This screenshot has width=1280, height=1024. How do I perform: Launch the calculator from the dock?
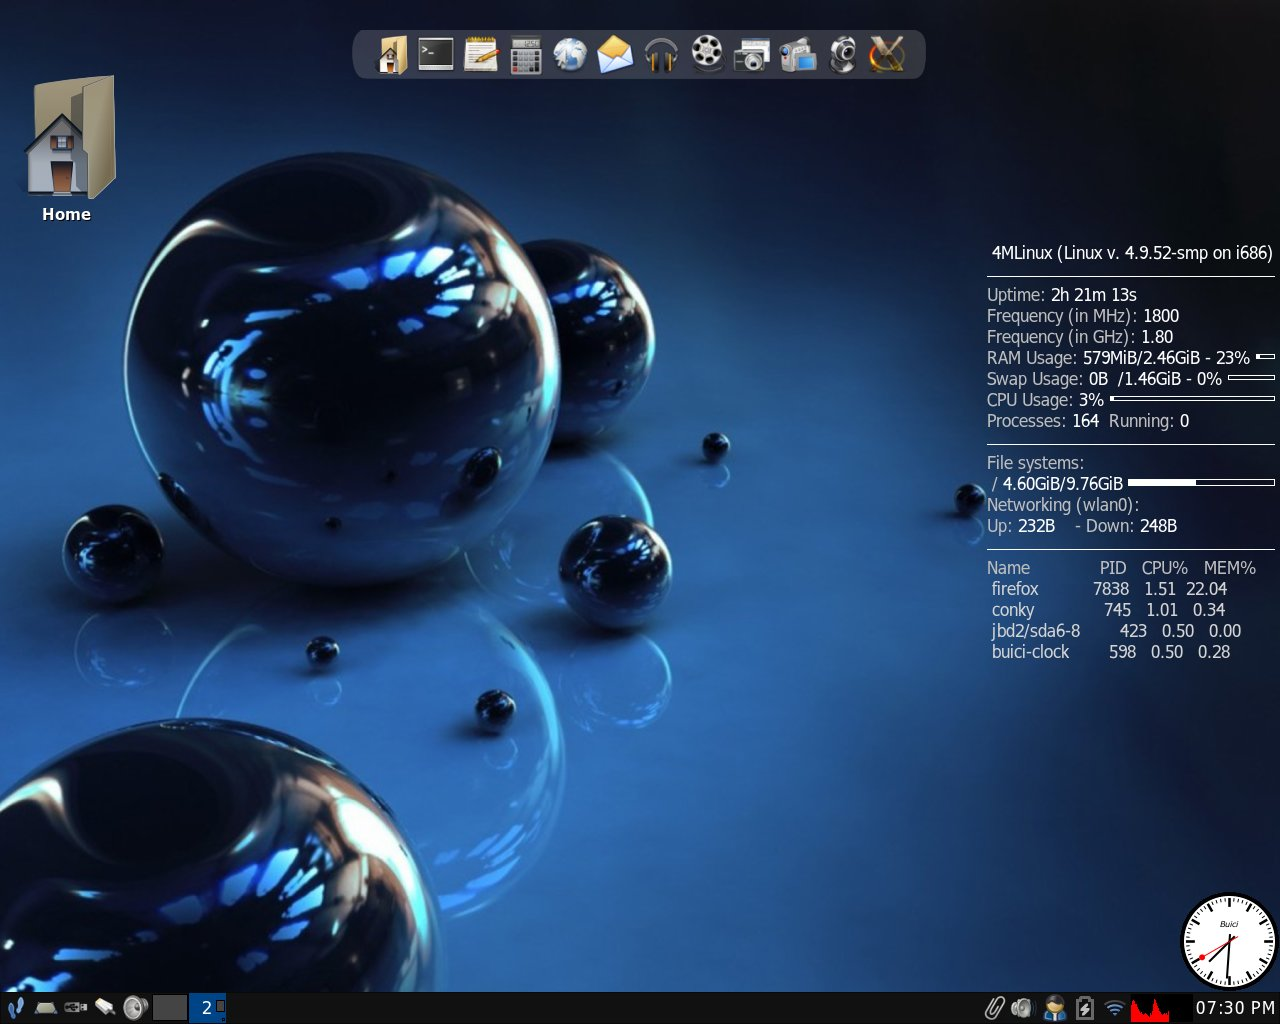coord(526,55)
